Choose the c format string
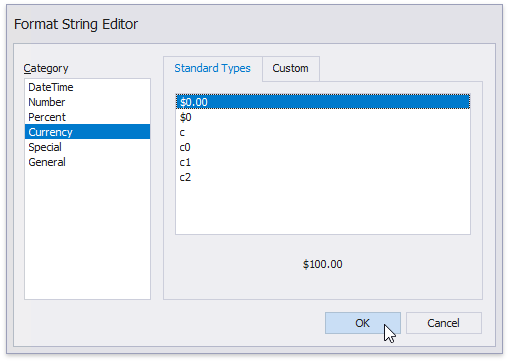509x362 pixels. 323,132
